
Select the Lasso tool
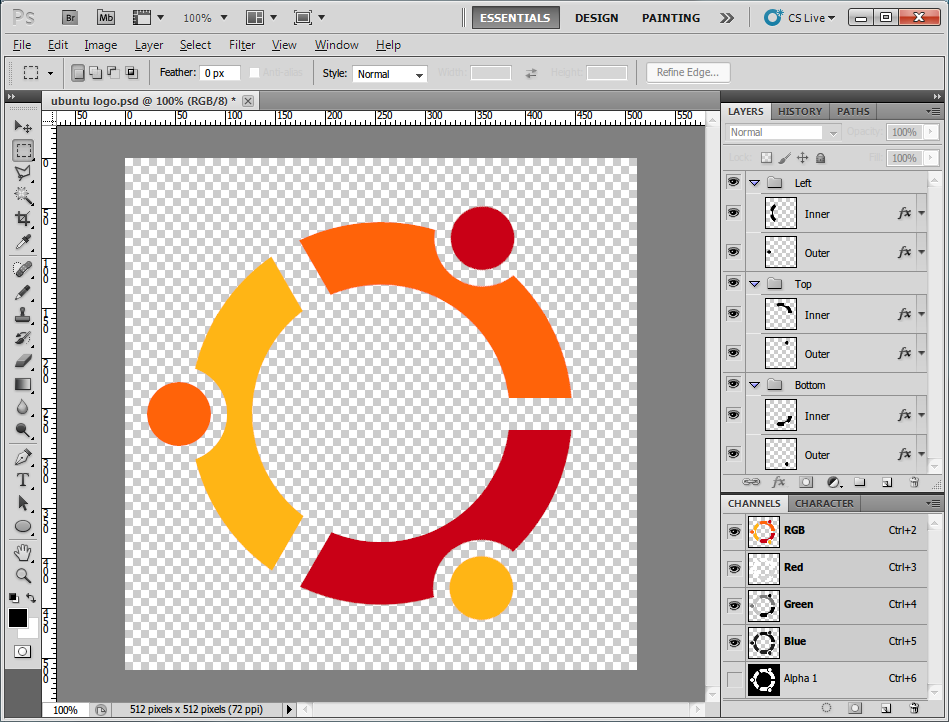[x=23, y=172]
